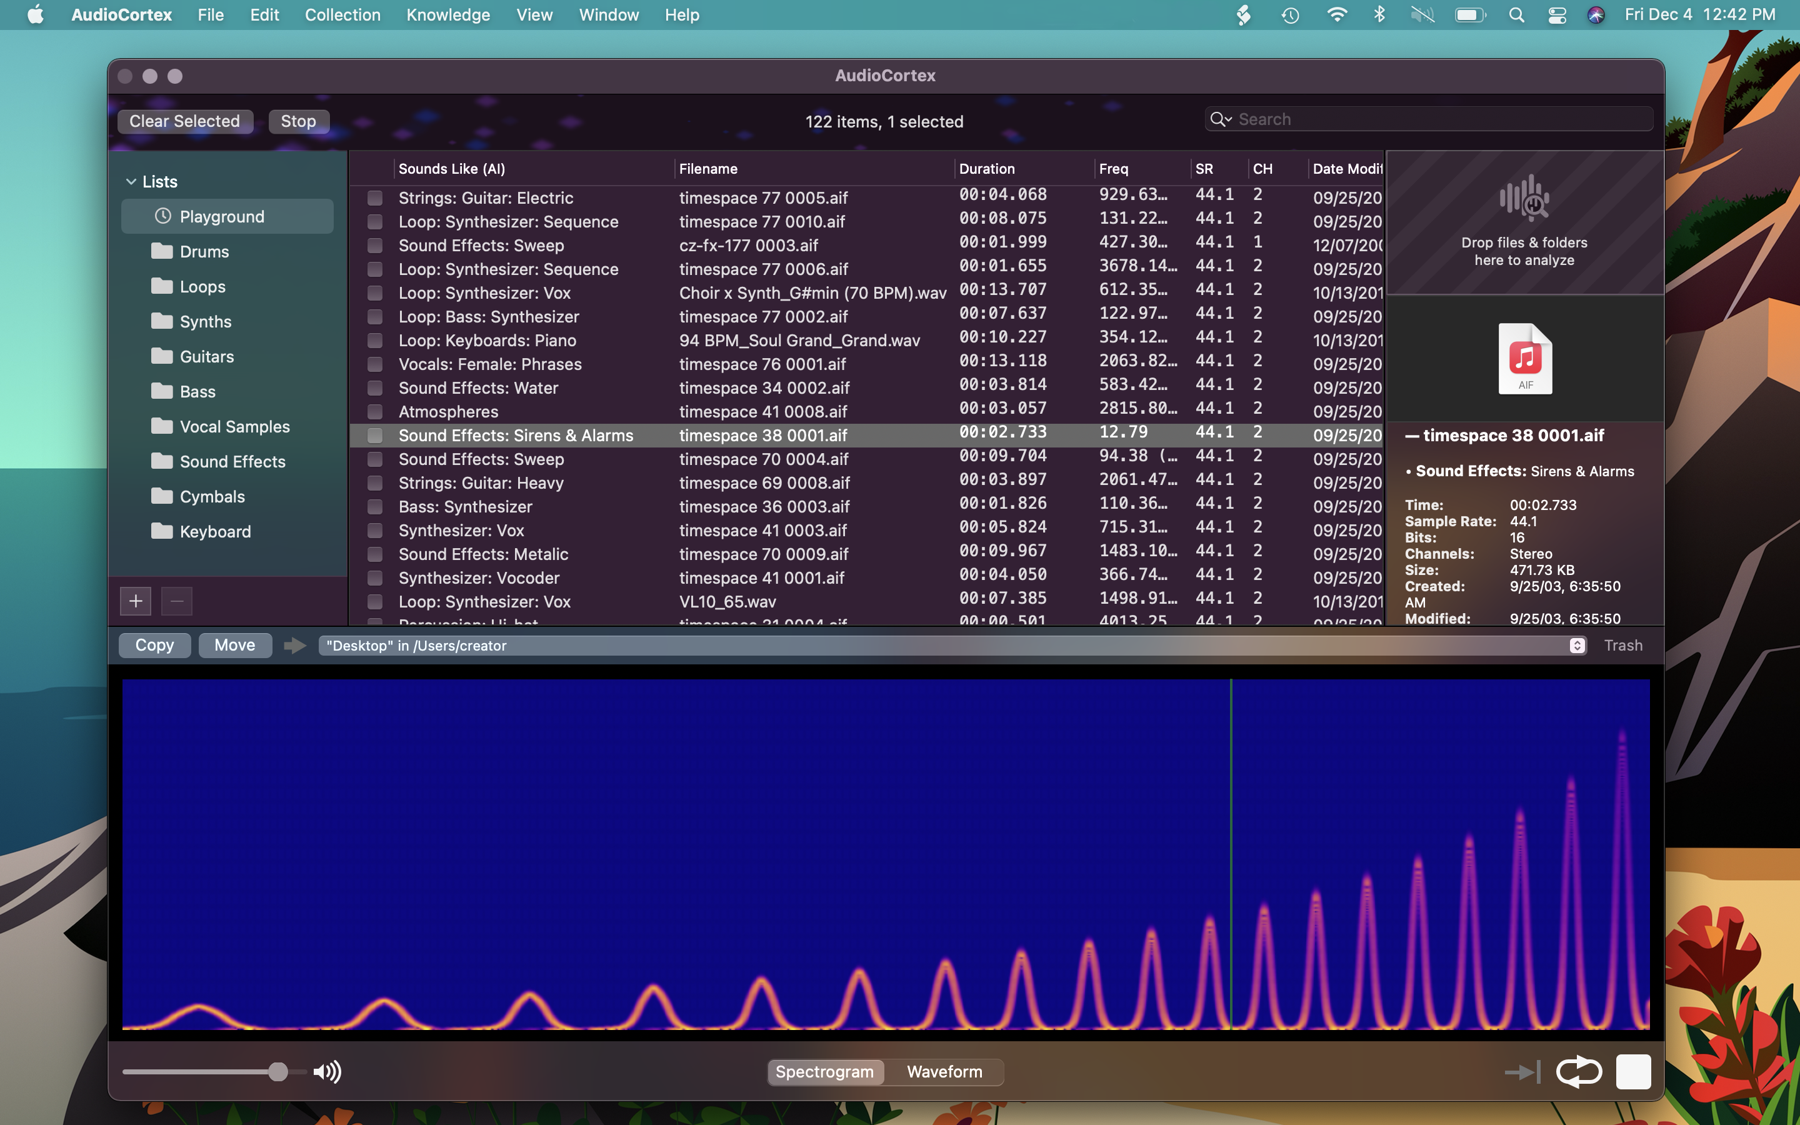Switch to the Waveform view

[x=944, y=1072]
